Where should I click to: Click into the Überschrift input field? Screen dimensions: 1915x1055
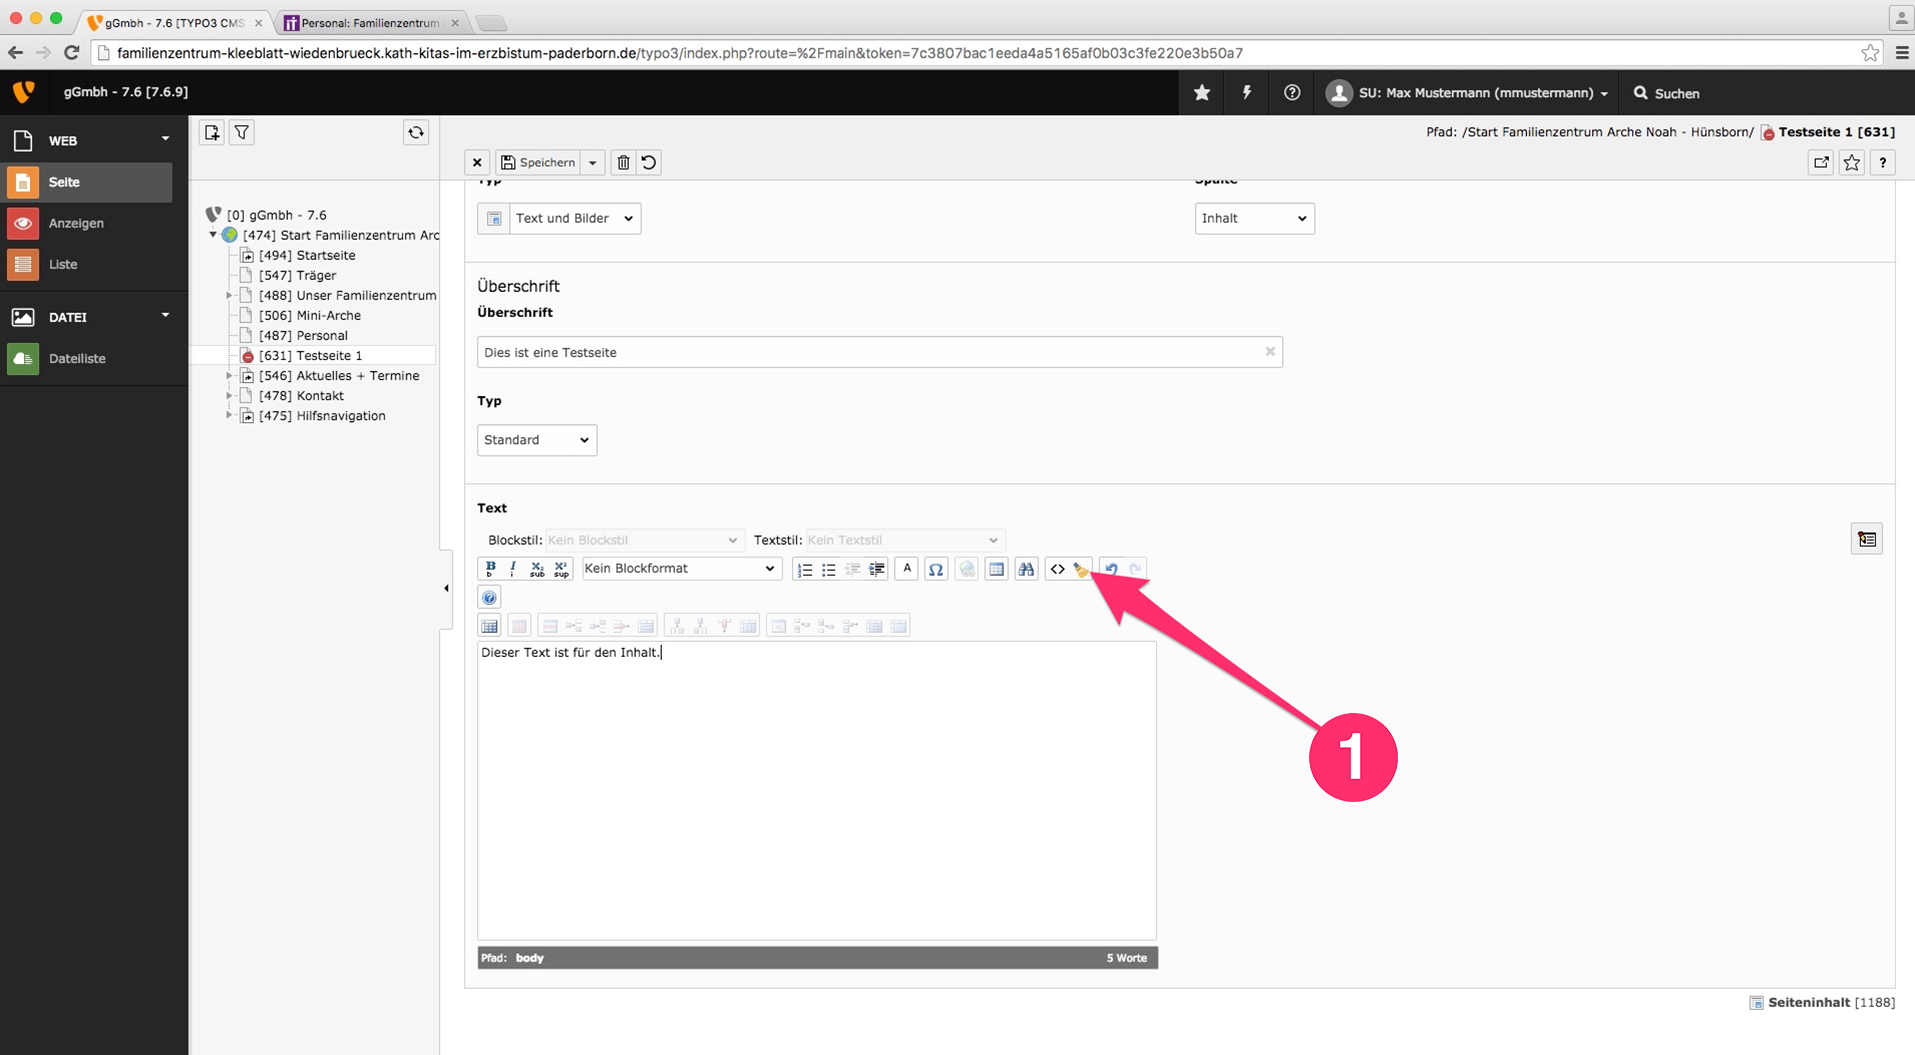[x=868, y=352]
